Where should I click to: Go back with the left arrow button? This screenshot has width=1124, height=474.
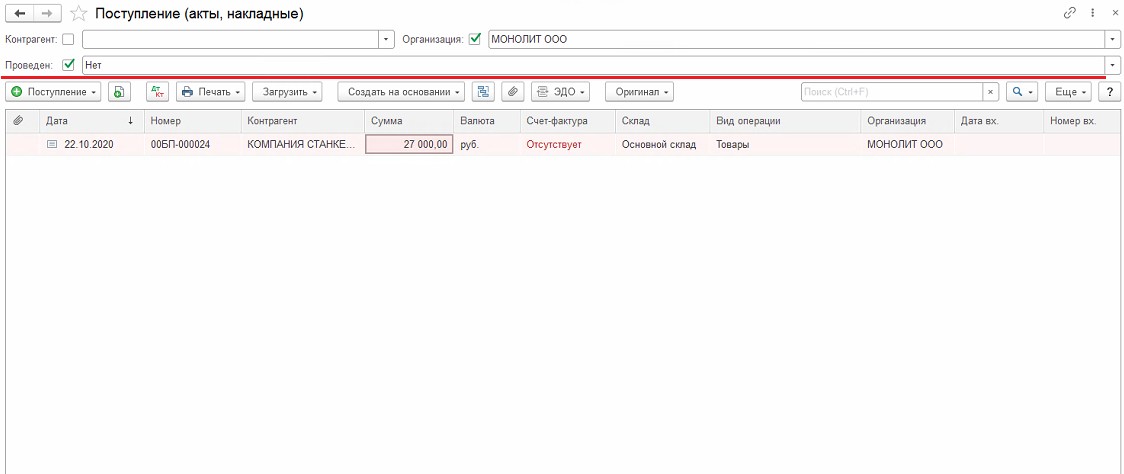tap(19, 14)
